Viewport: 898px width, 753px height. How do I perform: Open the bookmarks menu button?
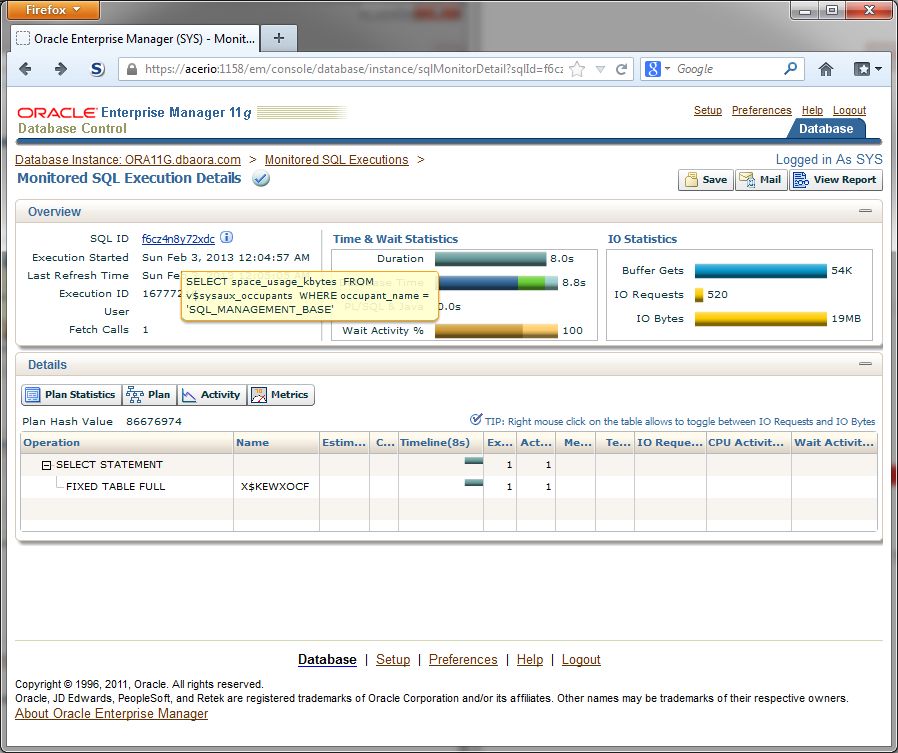point(867,69)
